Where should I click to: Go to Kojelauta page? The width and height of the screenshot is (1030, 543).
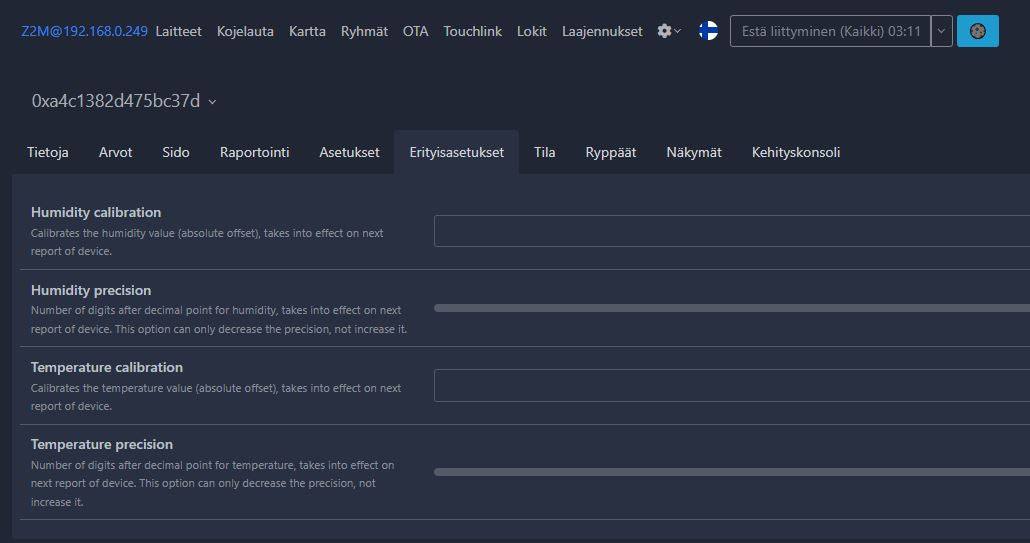coord(245,31)
